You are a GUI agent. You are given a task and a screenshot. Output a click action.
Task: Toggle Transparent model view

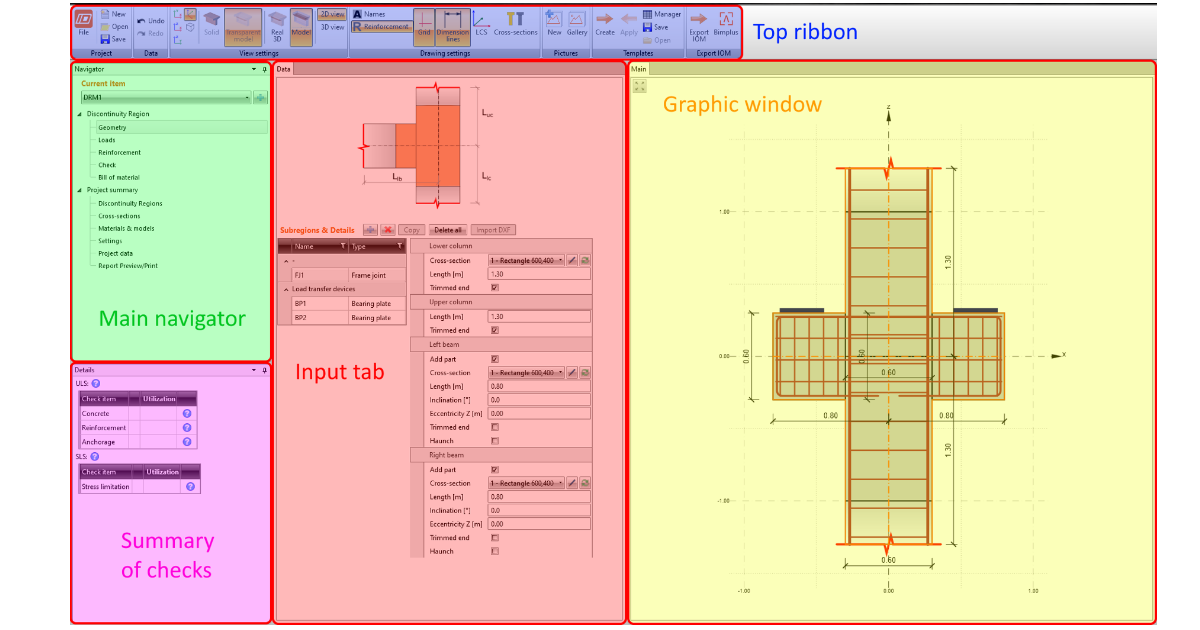tap(244, 26)
